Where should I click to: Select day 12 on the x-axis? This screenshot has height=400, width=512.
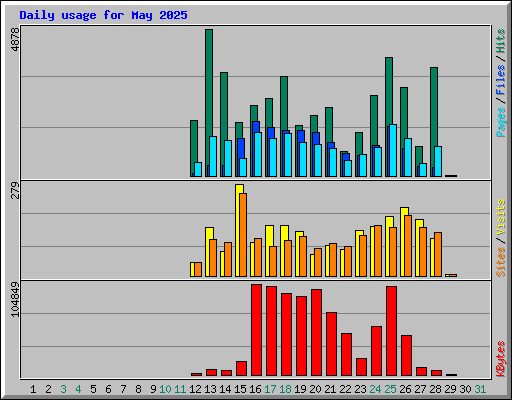195,389
